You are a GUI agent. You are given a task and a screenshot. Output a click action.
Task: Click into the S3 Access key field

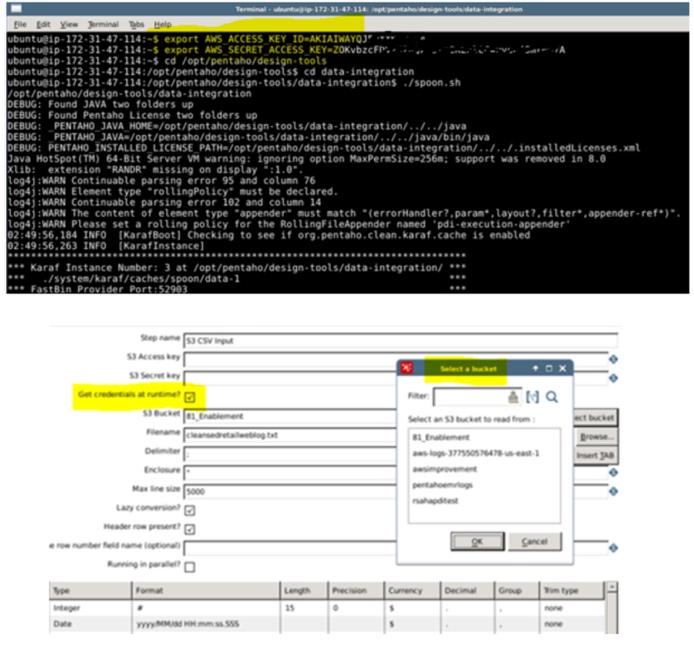coord(290,359)
